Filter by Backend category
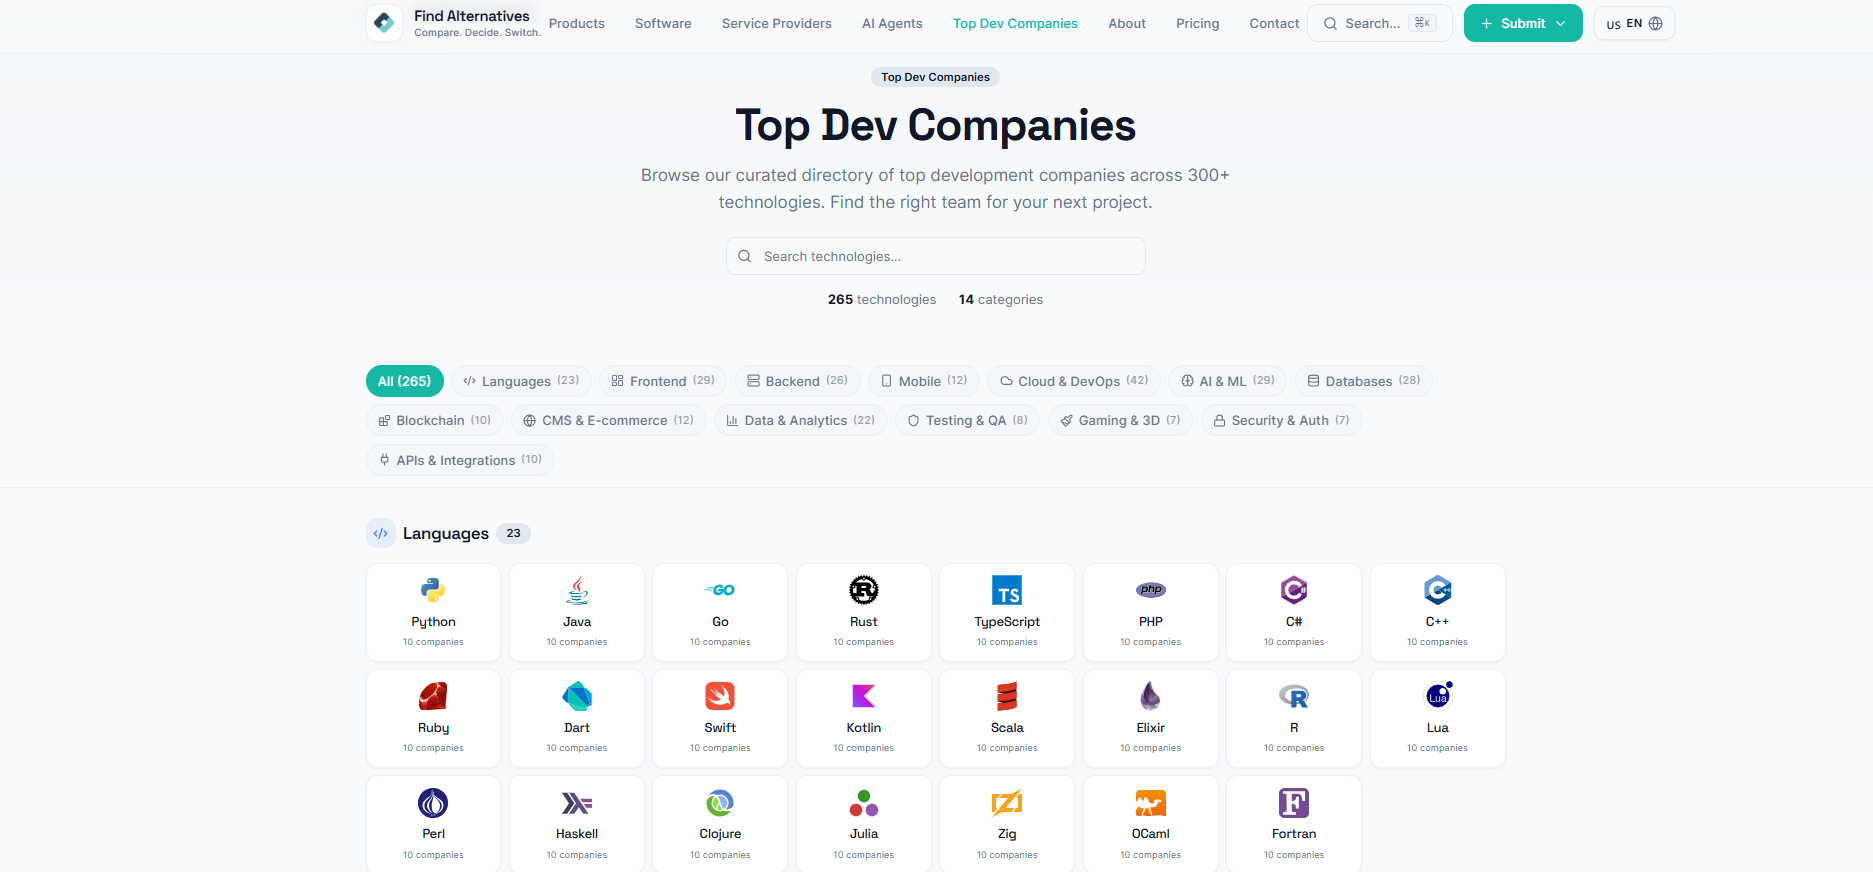The image size is (1873, 872). click(x=797, y=381)
